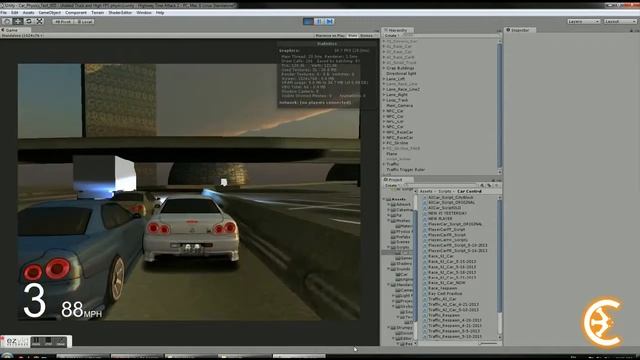Click the Step frame button
The height and width of the screenshot is (360, 640).
329,21
